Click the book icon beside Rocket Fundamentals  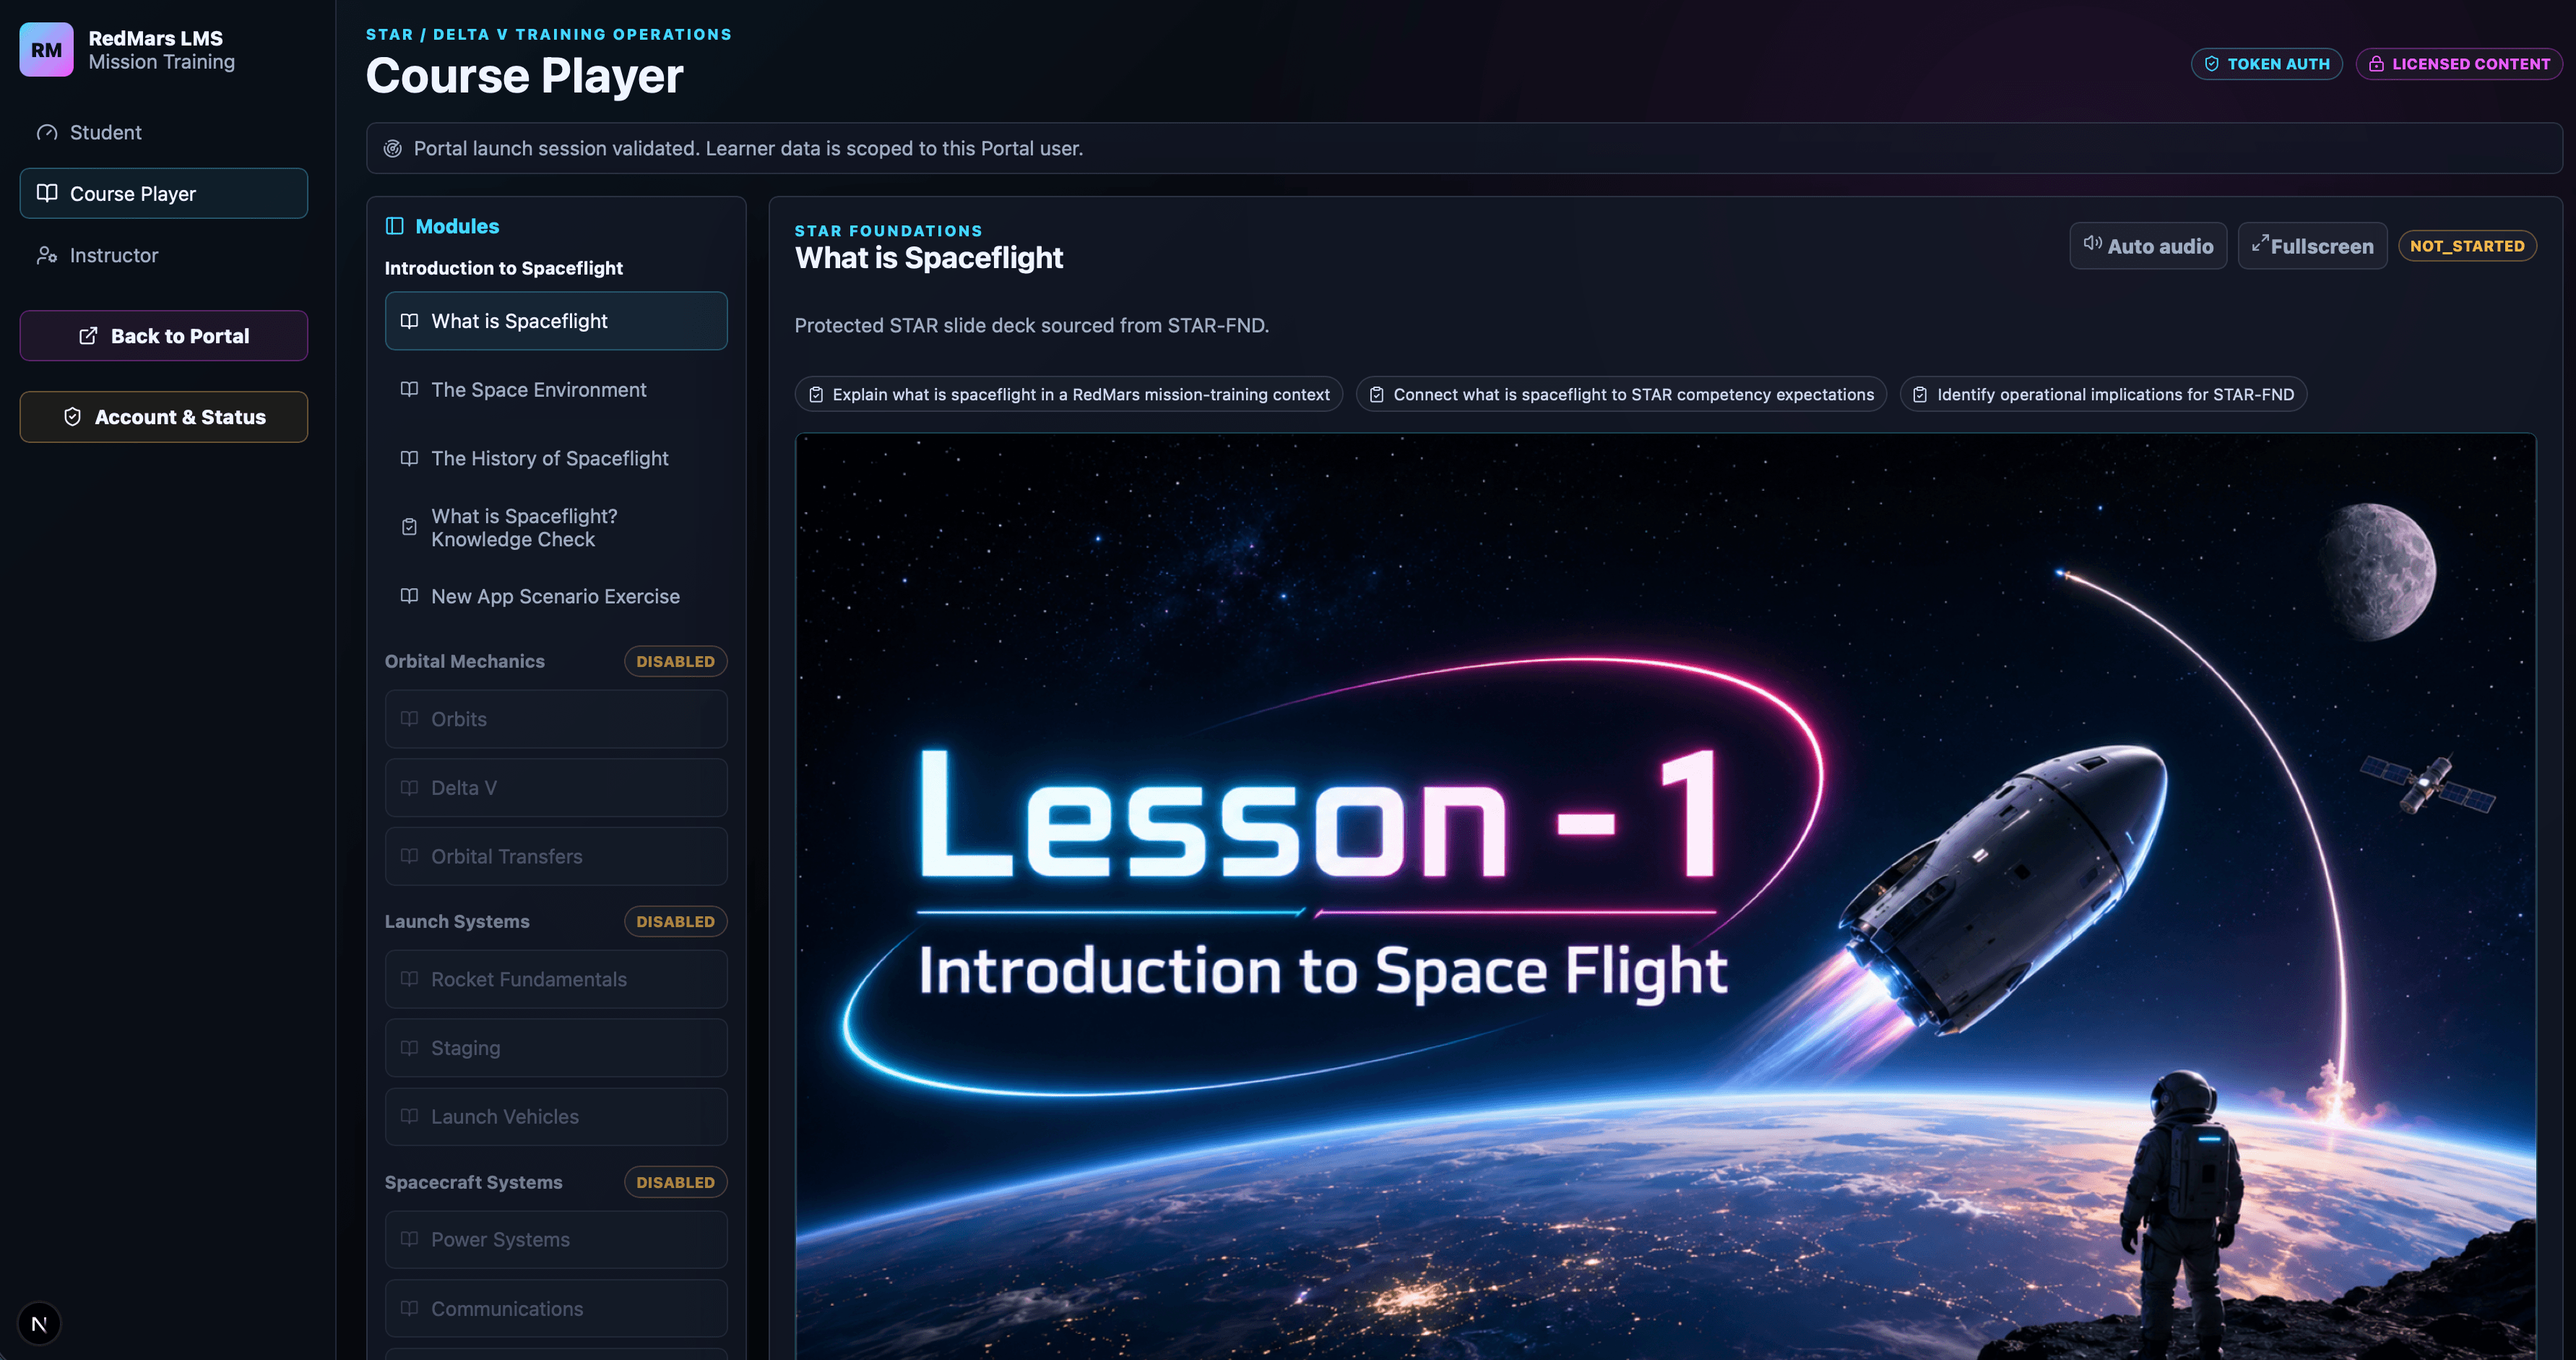tap(409, 979)
